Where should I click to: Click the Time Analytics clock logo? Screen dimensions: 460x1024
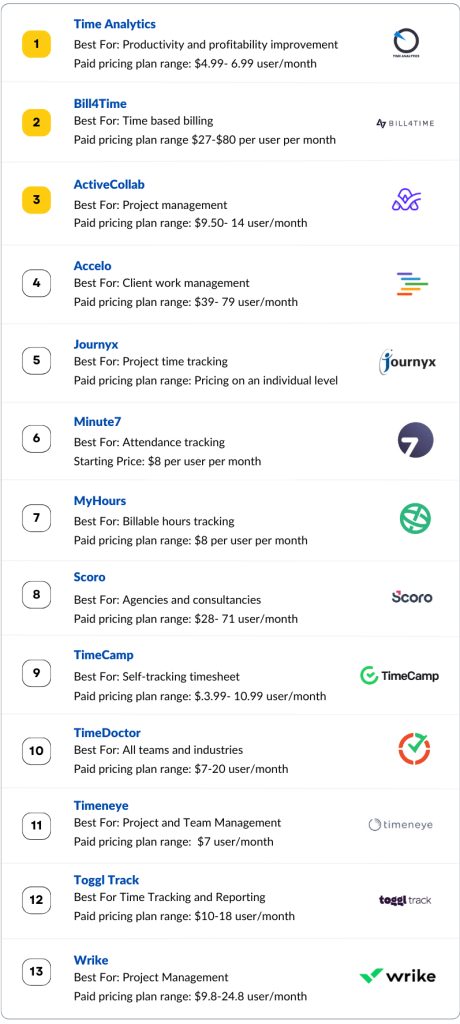pyautogui.click(x=410, y=44)
